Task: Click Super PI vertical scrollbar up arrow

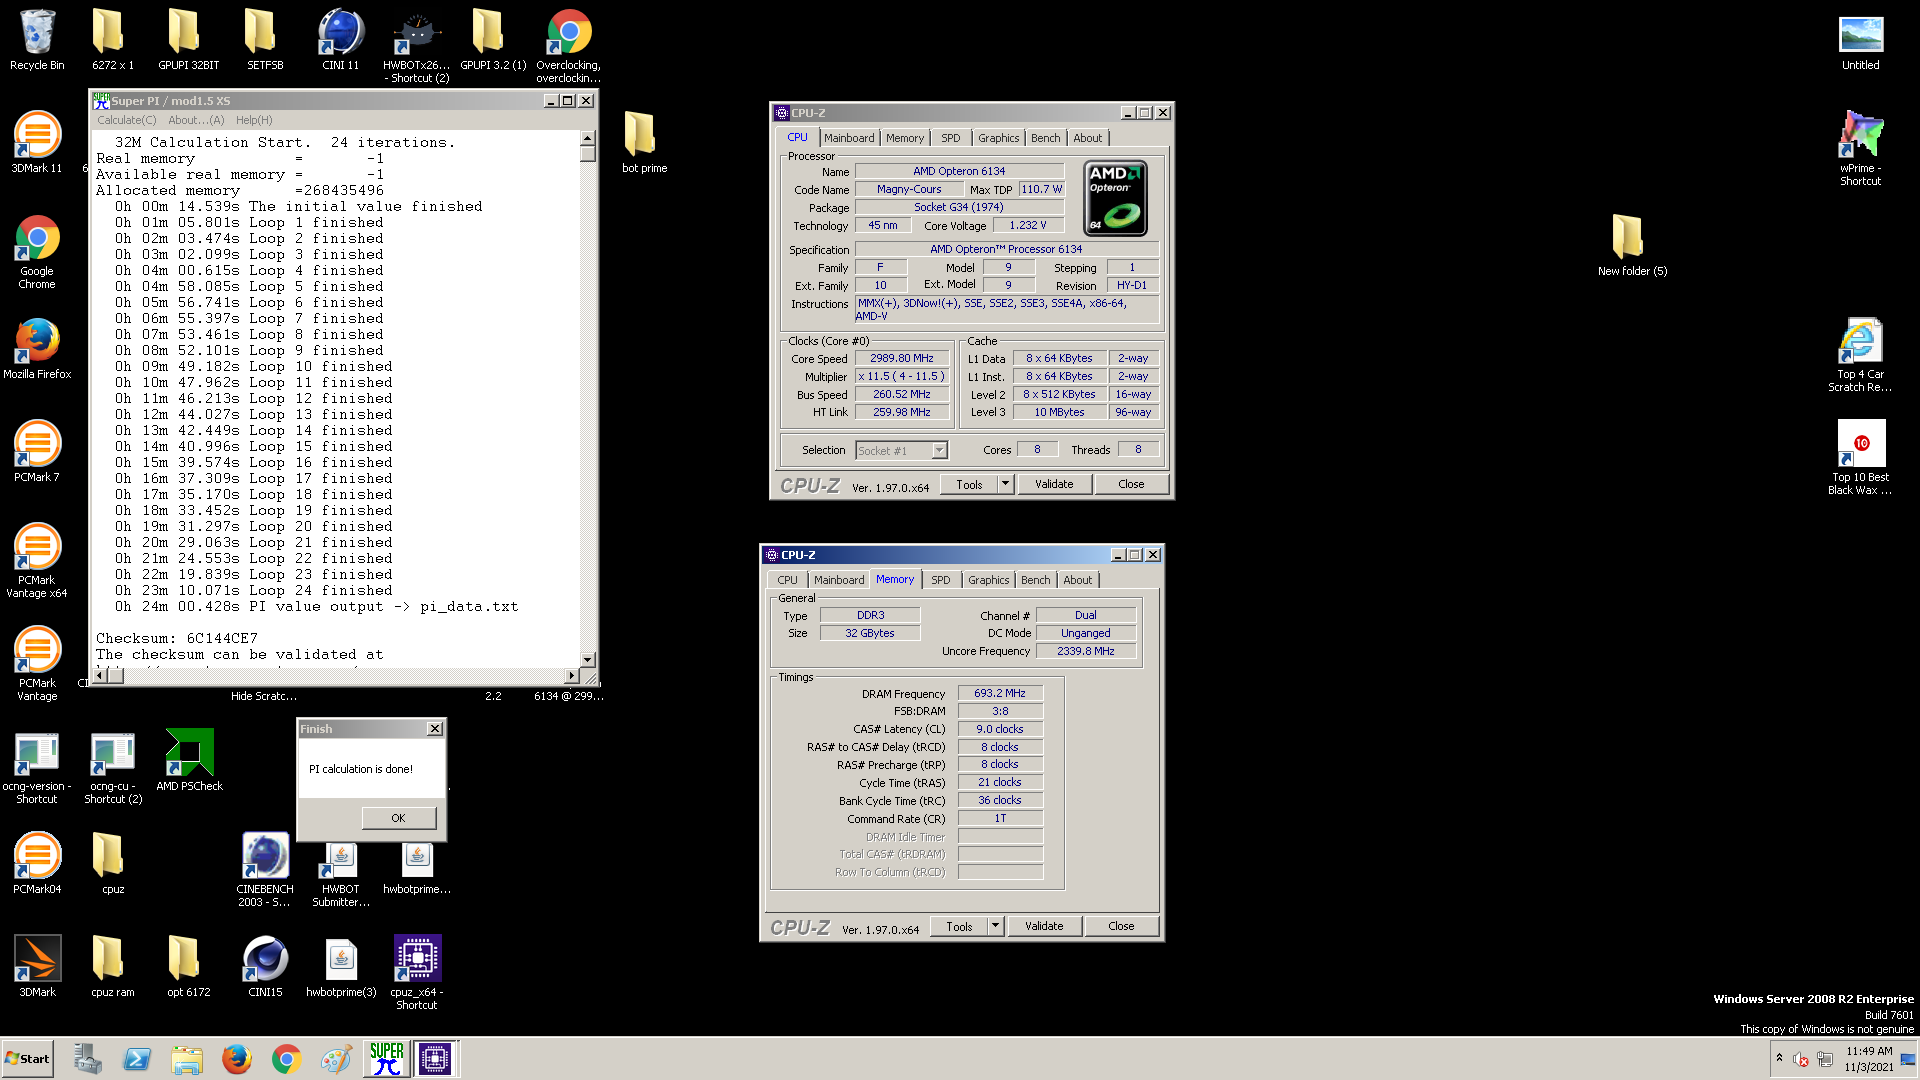Action: [588, 138]
